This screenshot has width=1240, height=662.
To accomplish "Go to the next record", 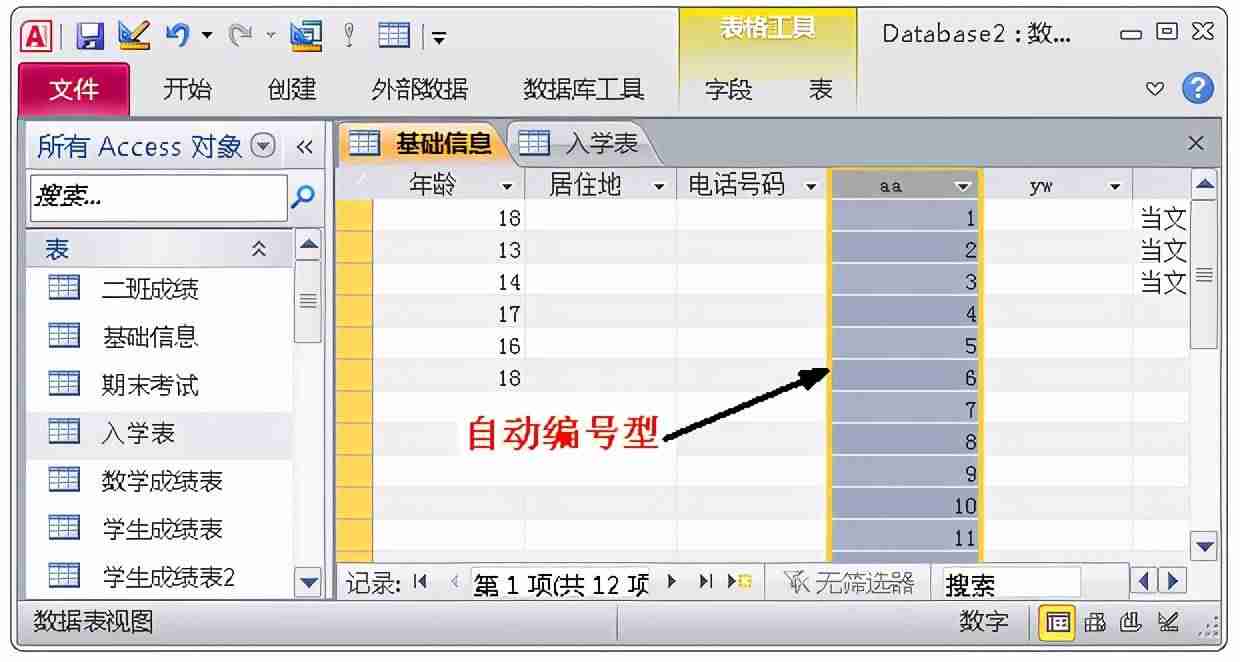I will pyautogui.click(x=672, y=582).
